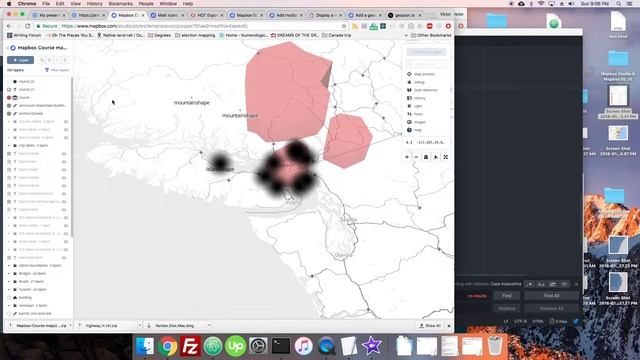Click Replace All button in editor window
The width and height of the screenshot is (640, 360).
point(551,308)
